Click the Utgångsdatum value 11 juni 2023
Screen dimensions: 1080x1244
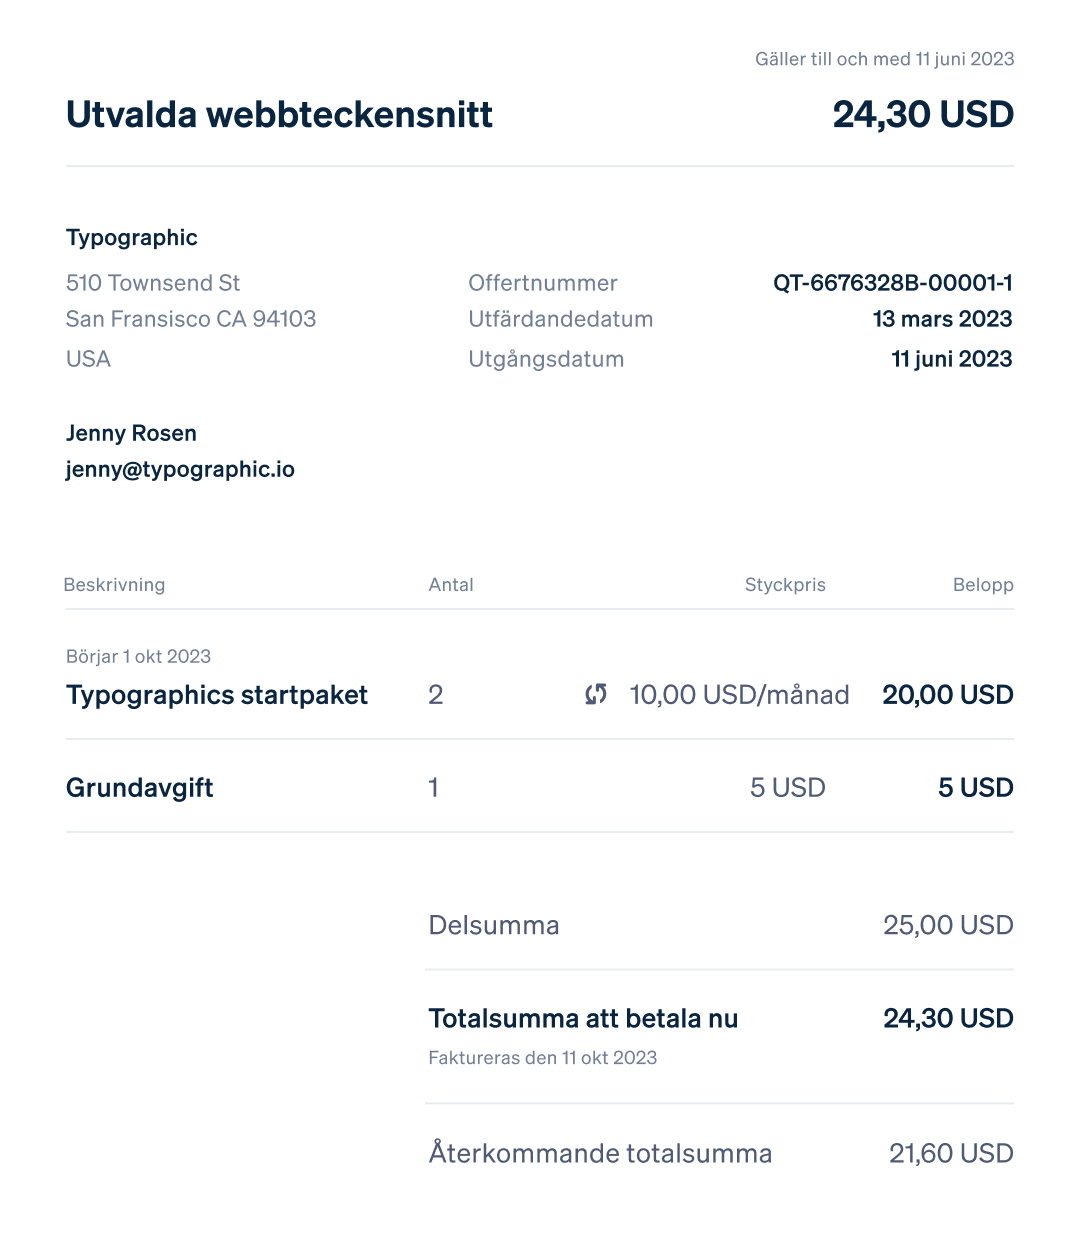(952, 359)
